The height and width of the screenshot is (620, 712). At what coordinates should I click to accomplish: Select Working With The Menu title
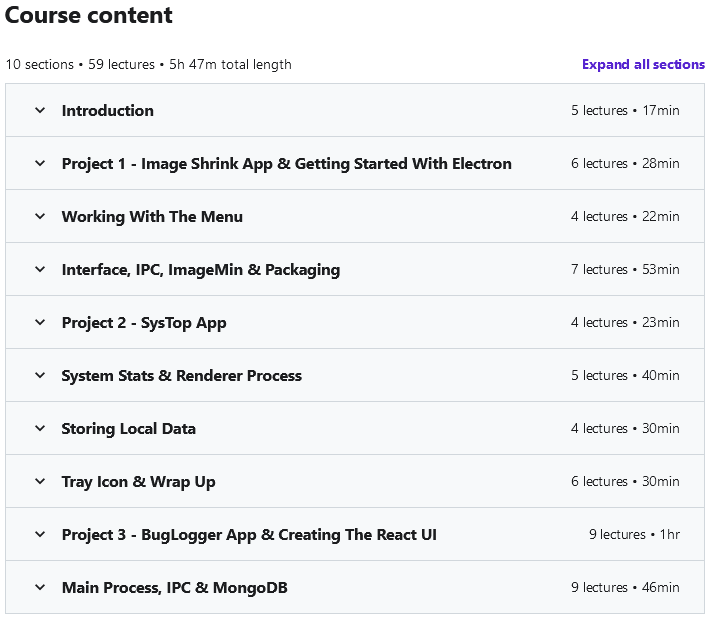[152, 217]
